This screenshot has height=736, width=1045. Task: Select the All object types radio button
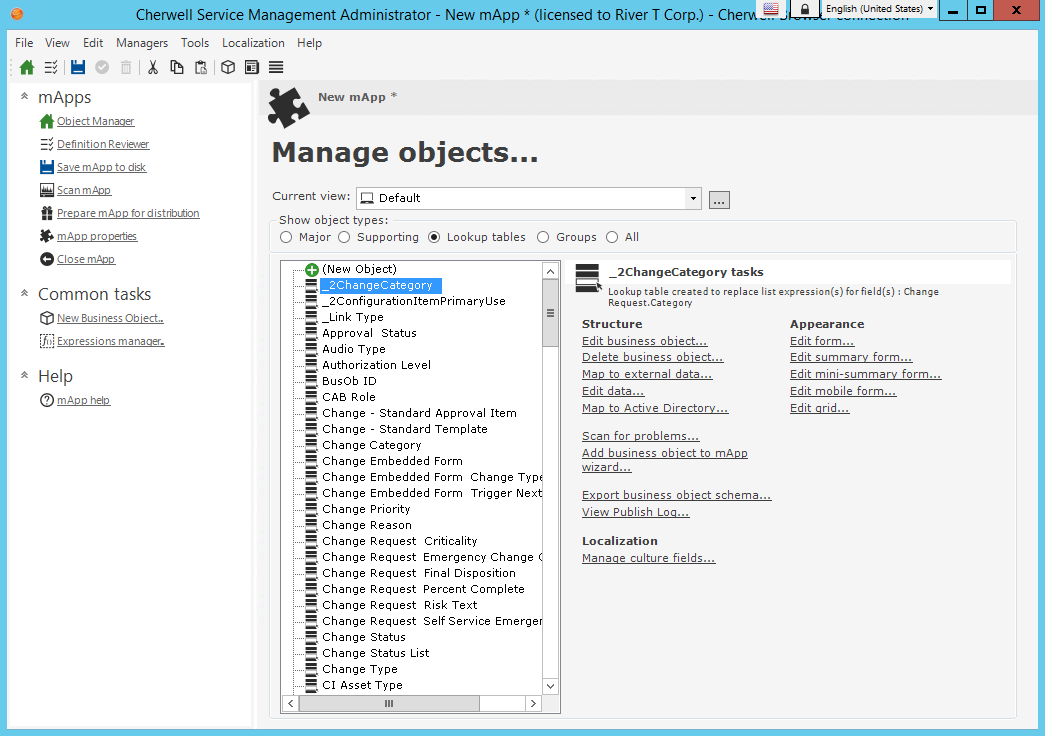click(x=612, y=237)
